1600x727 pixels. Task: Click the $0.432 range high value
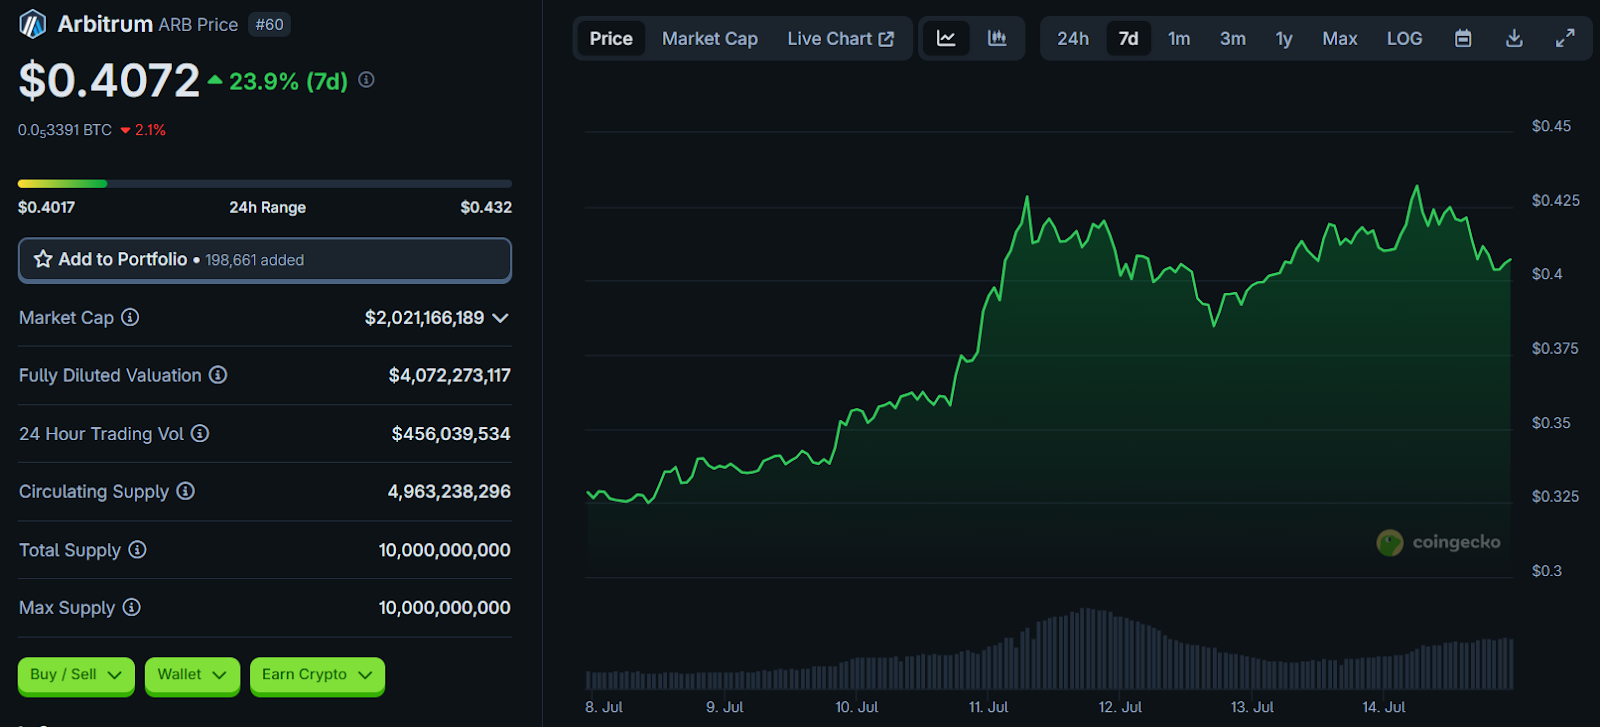click(486, 207)
